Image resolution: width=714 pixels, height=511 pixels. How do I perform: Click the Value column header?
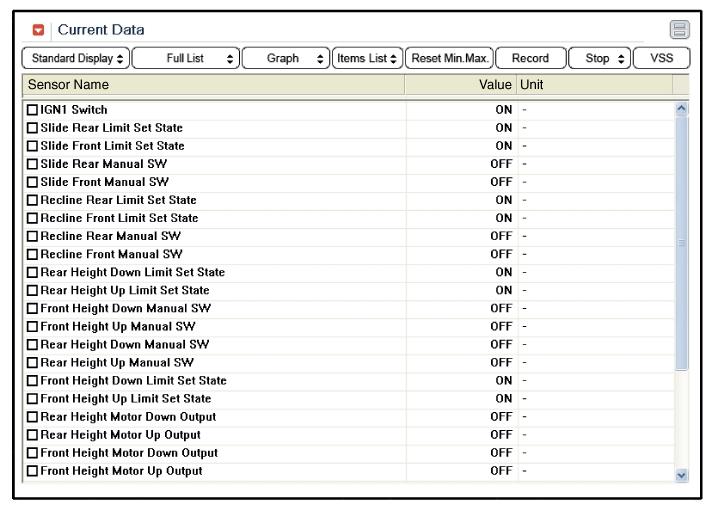click(x=460, y=85)
